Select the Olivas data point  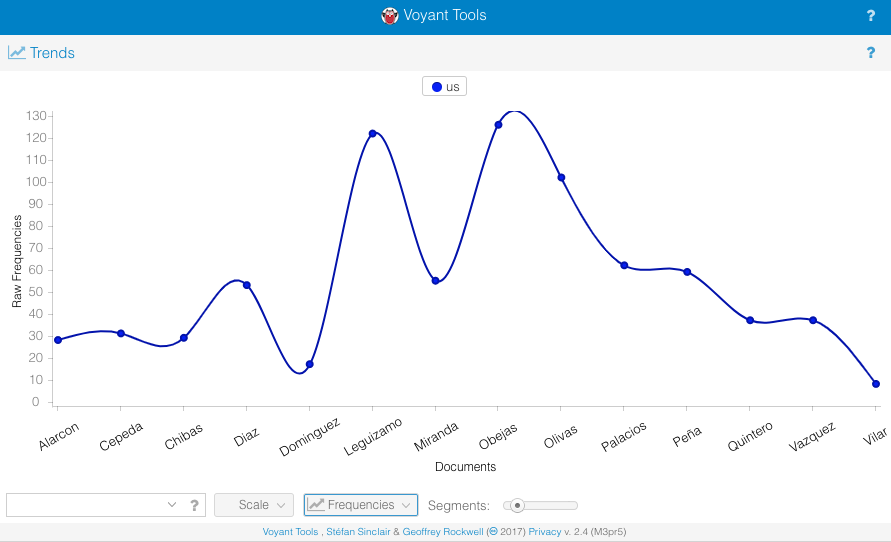click(x=561, y=178)
